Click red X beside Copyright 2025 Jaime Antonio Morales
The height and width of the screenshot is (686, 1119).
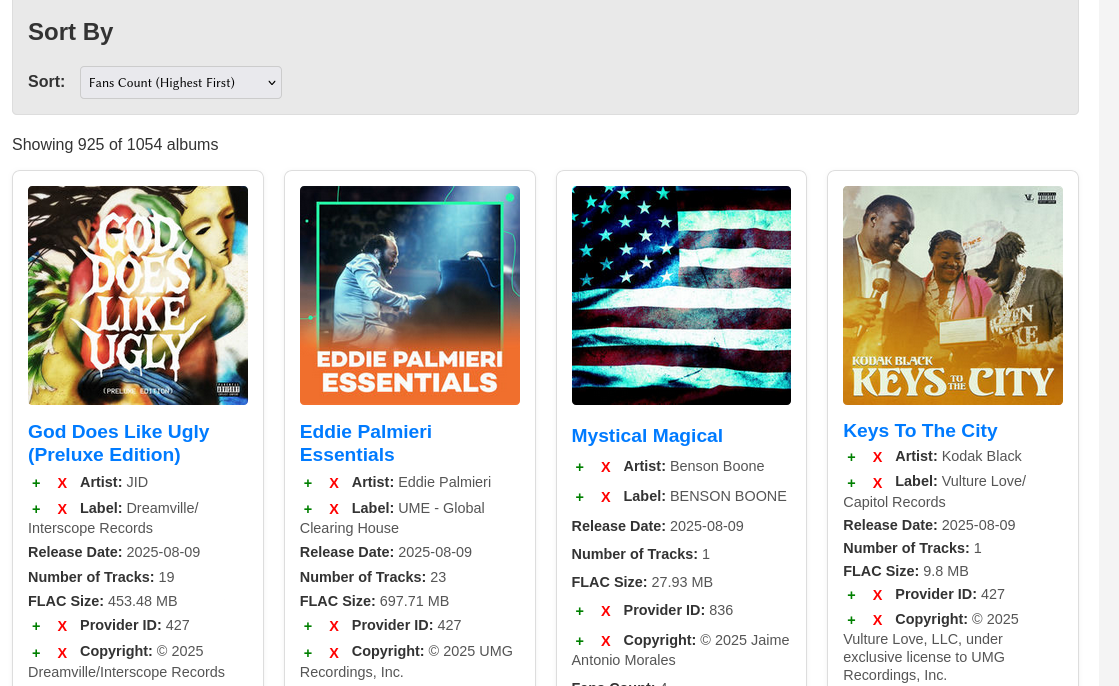coord(606,641)
